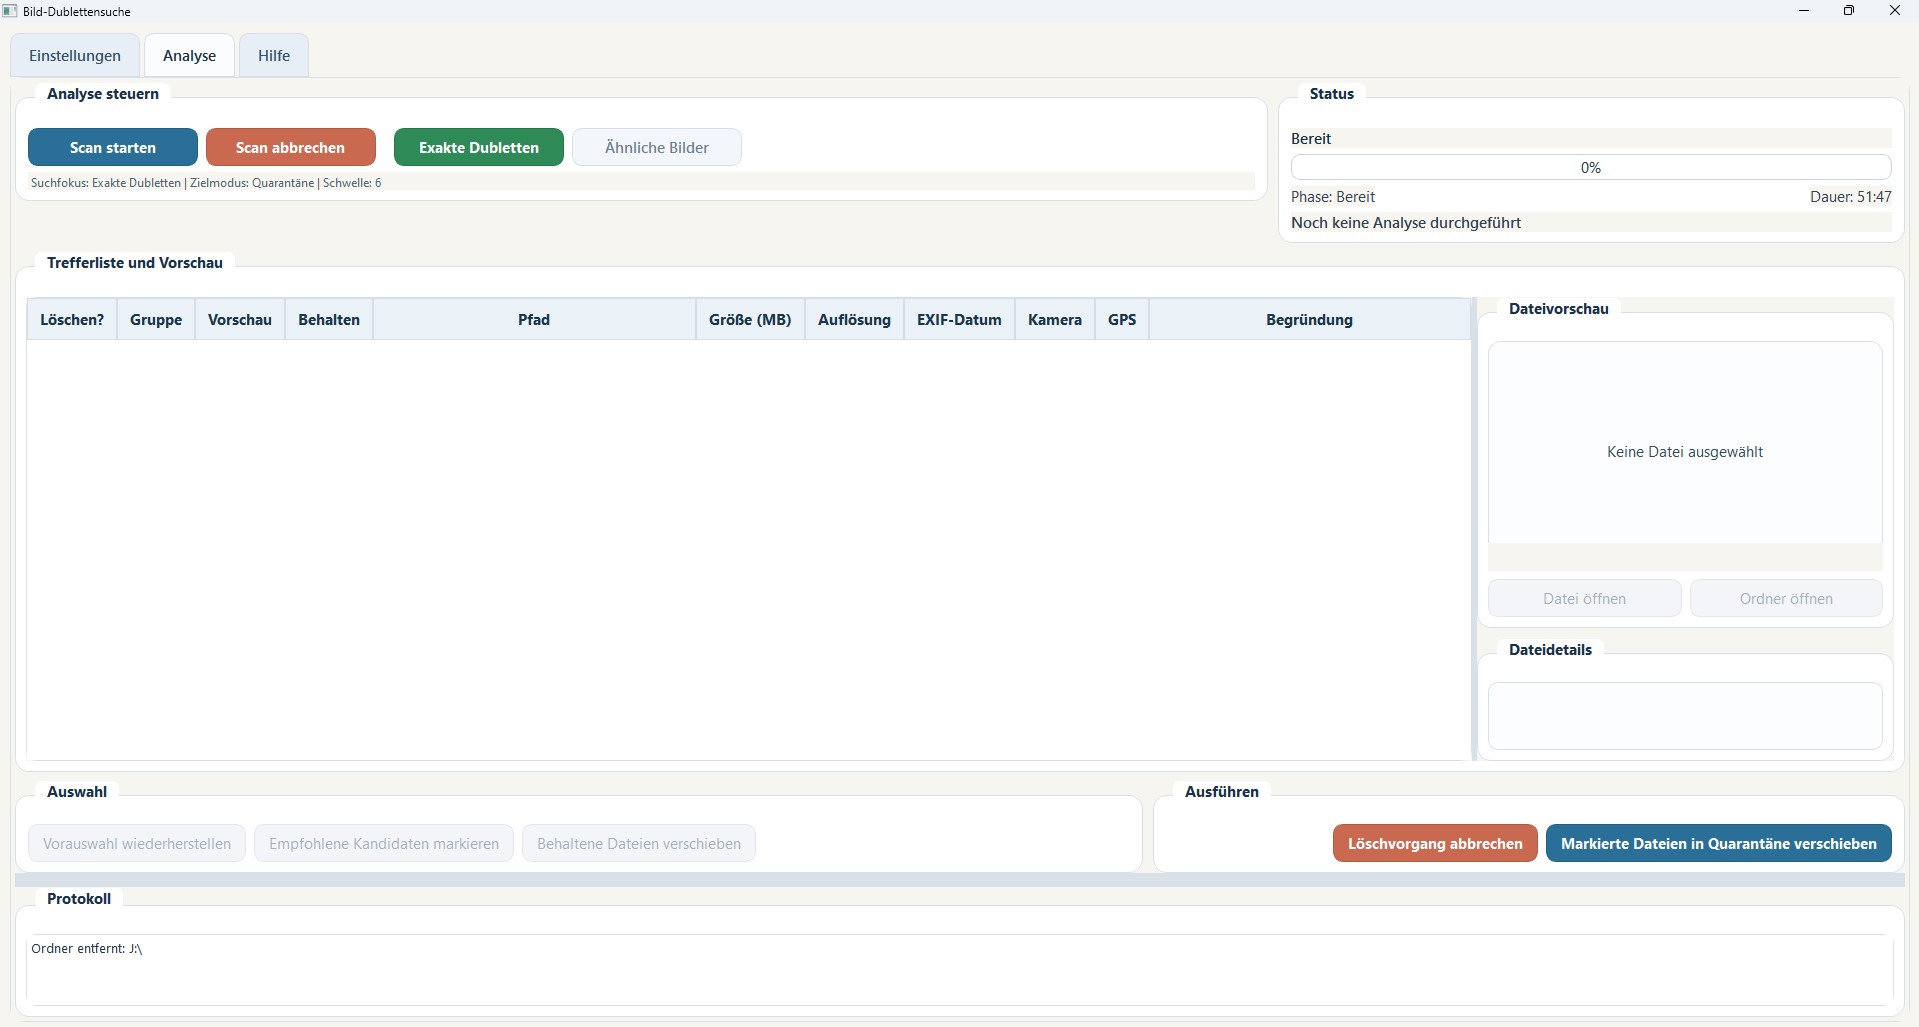Sort by the EXIF-Datum column header

pyautogui.click(x=958, y=319)
